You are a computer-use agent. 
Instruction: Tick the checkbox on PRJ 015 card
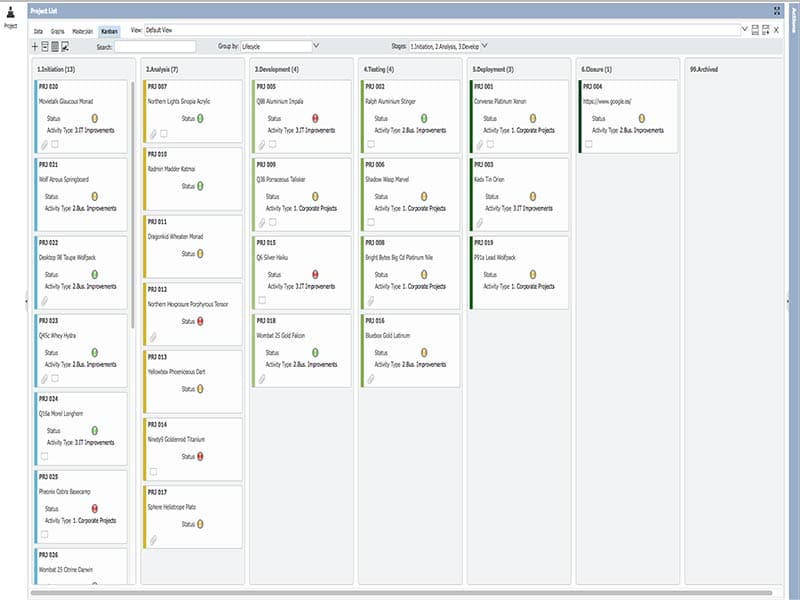coord(262,301)
